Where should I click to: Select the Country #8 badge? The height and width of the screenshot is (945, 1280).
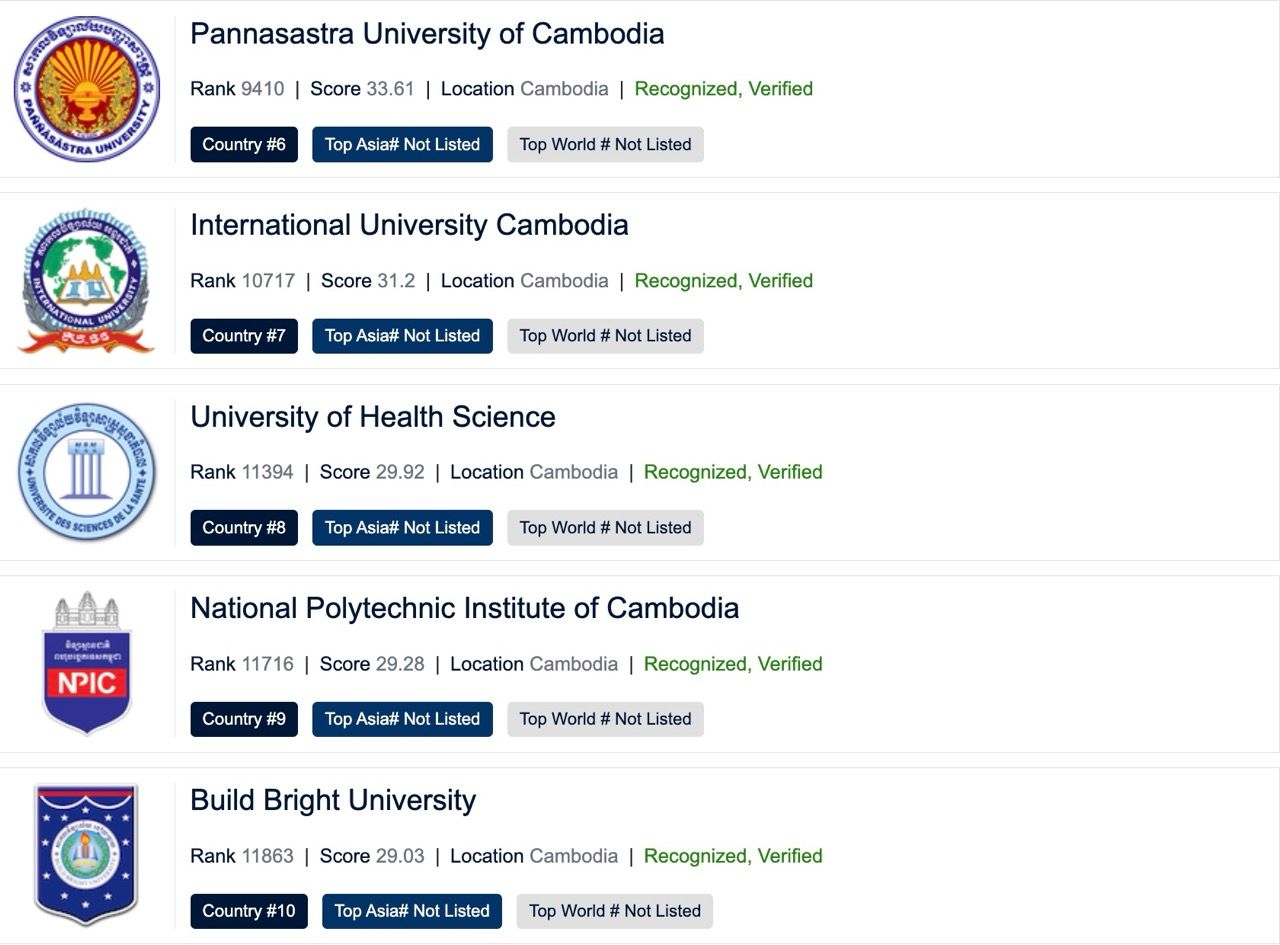(244, 528)
